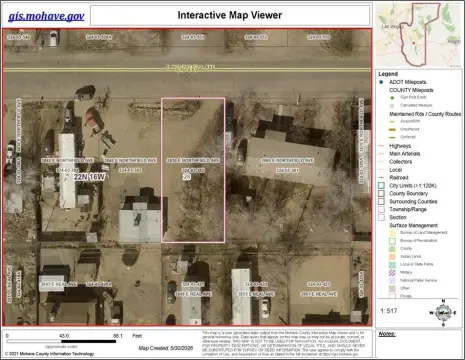The image size is (465, 360).
Task: Click the Main Arterials line symbol
Action: [382, 154]
